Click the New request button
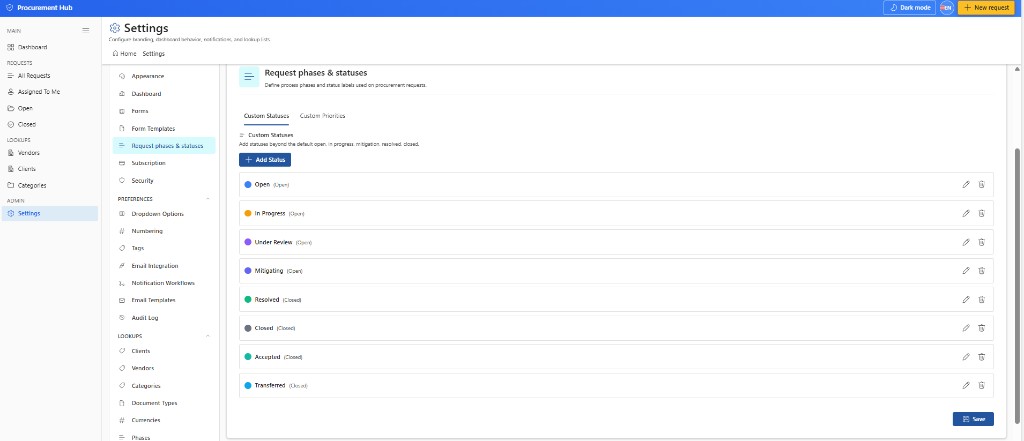 (x=986, y=8)
